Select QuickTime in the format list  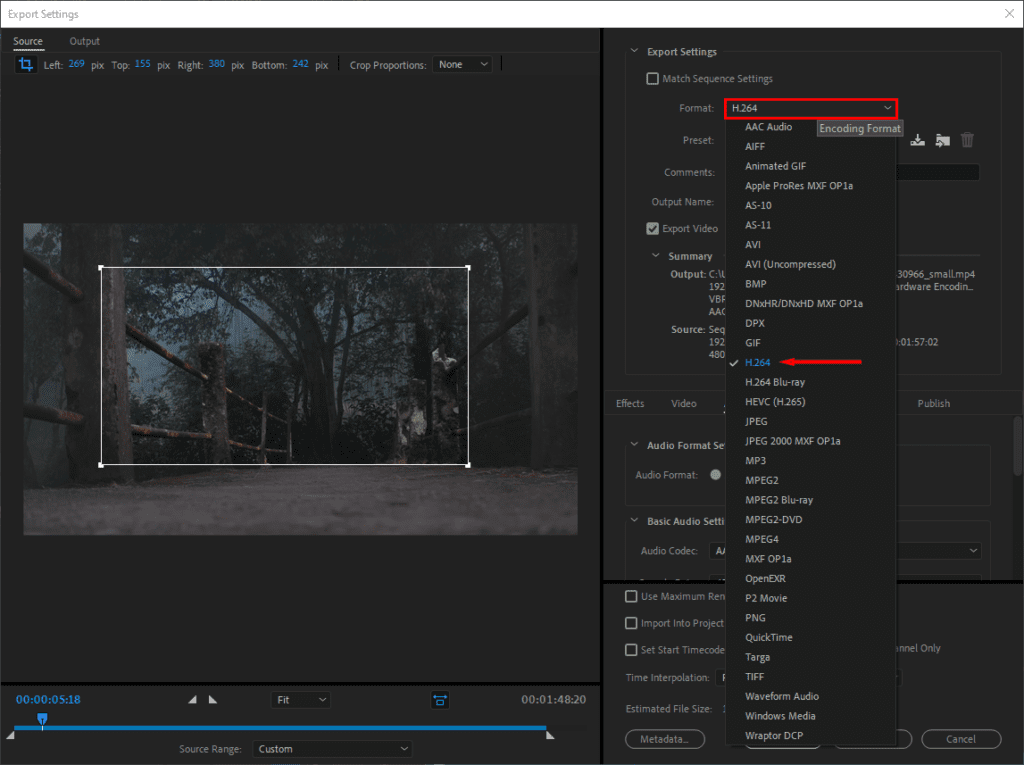tap(768, 638)
